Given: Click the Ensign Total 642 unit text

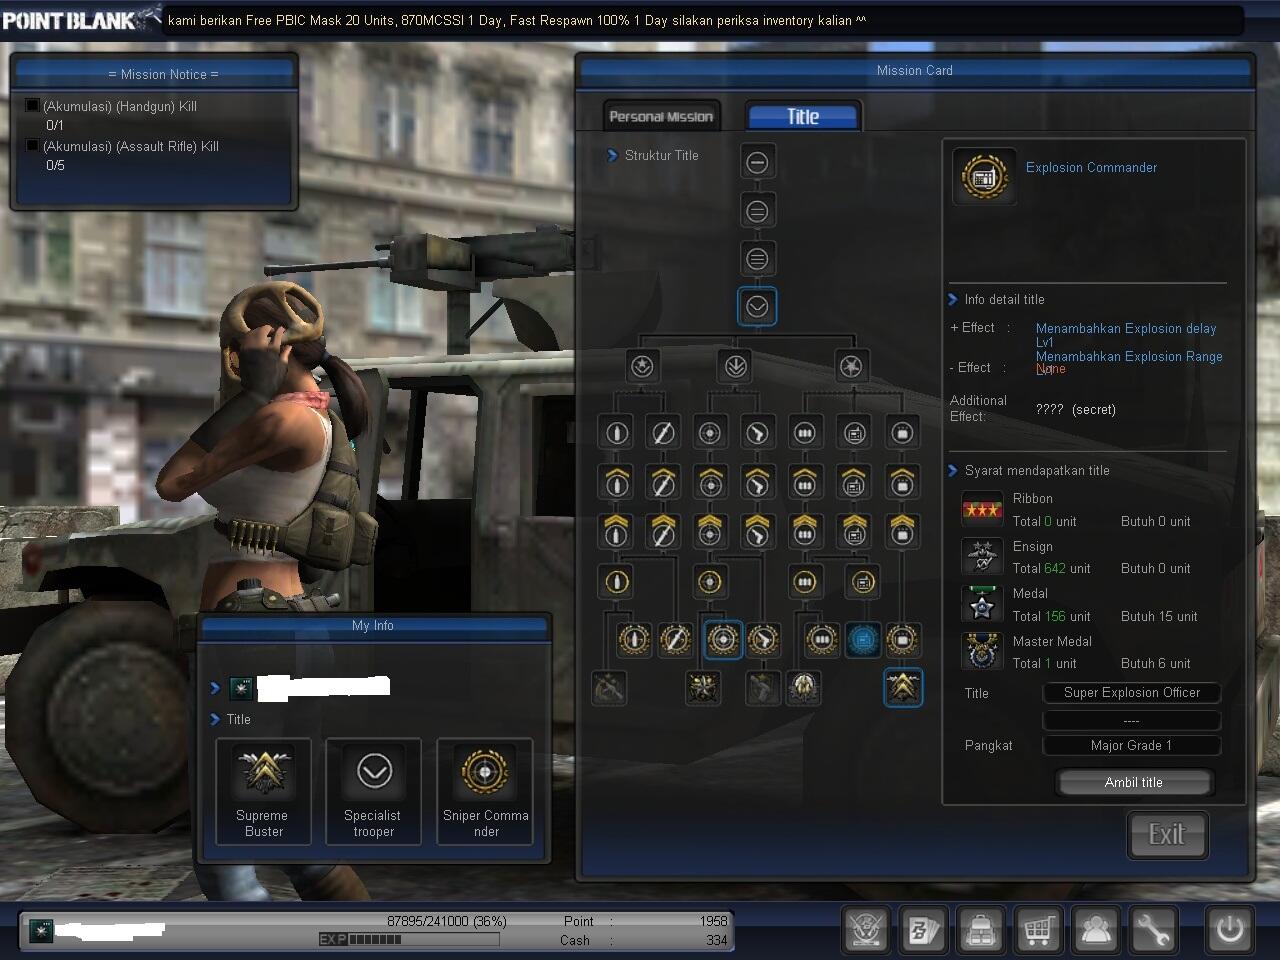Looking at the screenshot, I should pyautogui.click(x=1051, y=568).
